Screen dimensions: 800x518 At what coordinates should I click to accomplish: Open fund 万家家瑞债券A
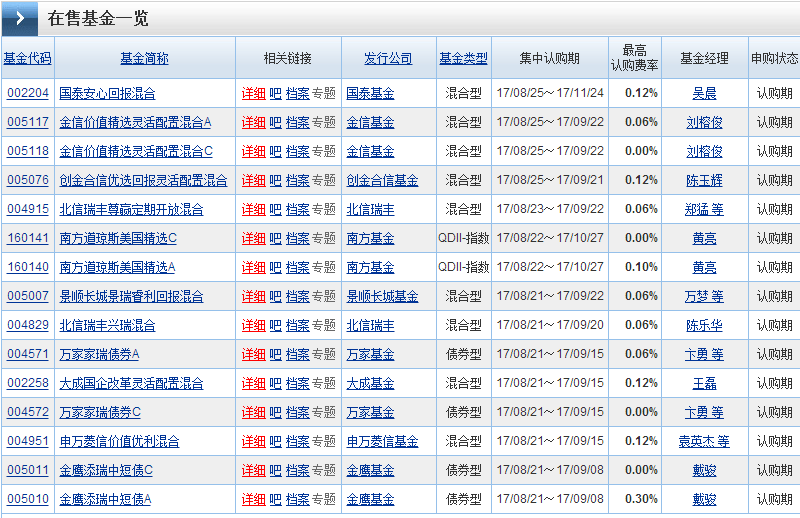tap(99, 354)
